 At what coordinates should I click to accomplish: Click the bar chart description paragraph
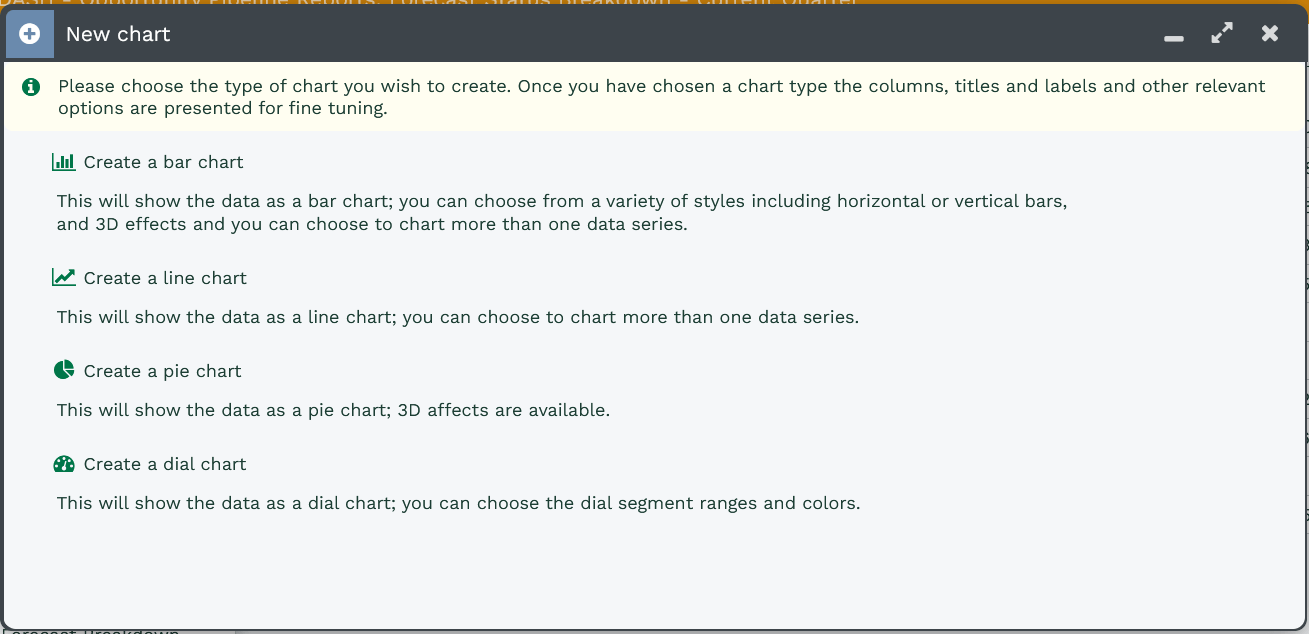(x=560, y=213)
